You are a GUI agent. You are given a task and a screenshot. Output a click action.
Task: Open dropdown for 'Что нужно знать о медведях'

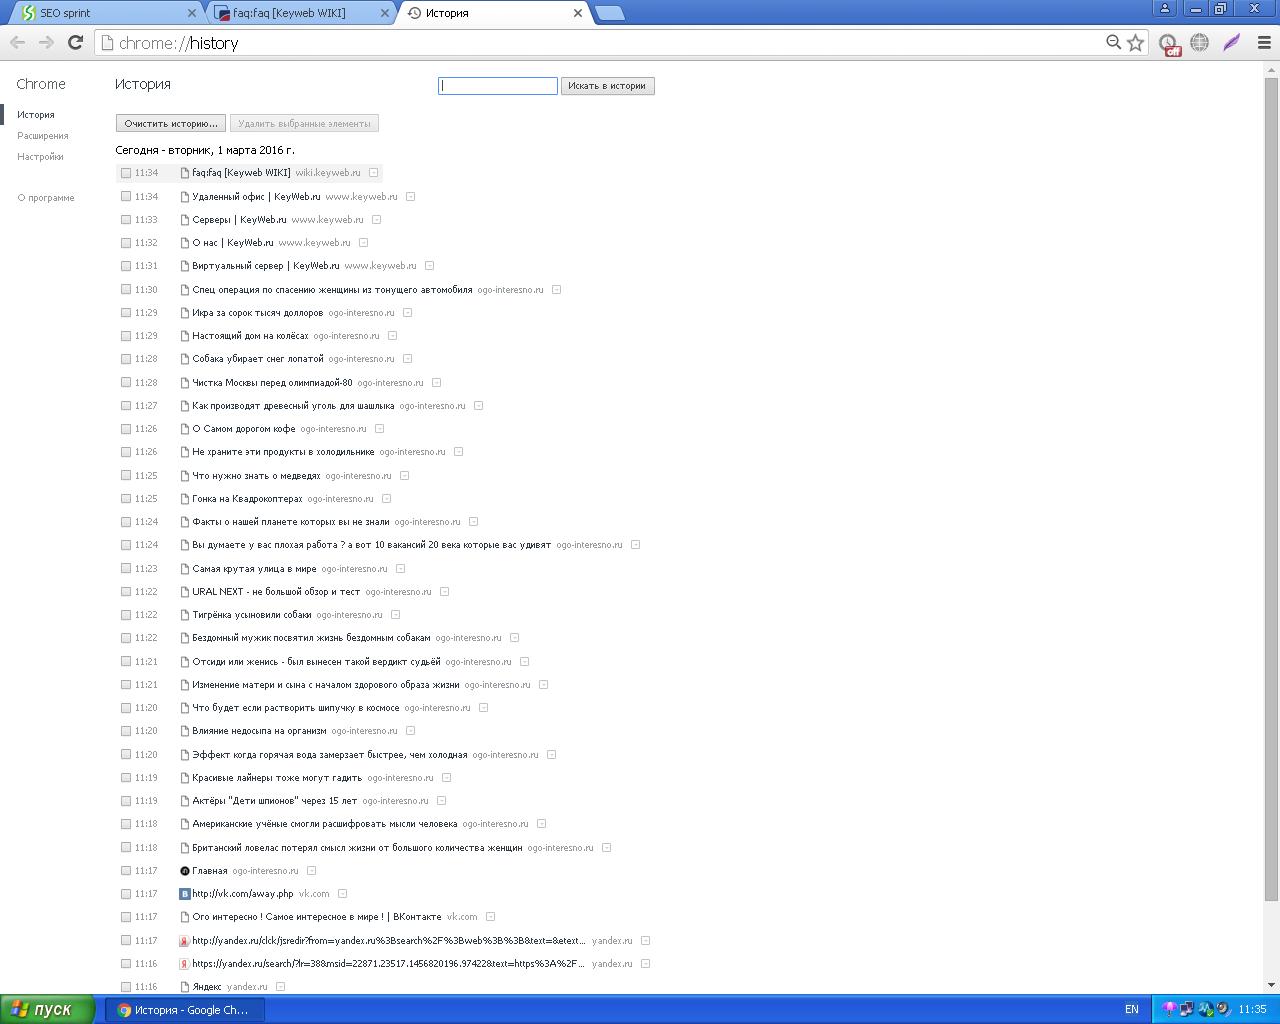pos(404,476)
